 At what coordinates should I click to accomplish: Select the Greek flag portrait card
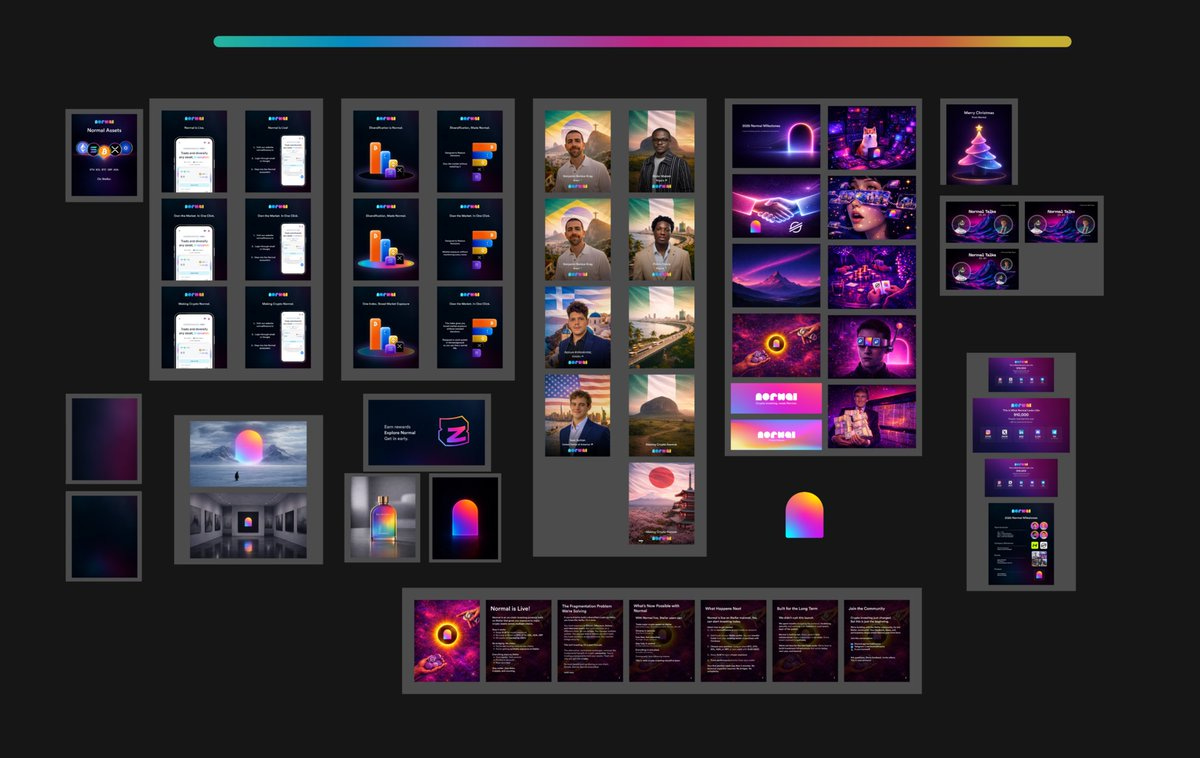tap(578, 328)
